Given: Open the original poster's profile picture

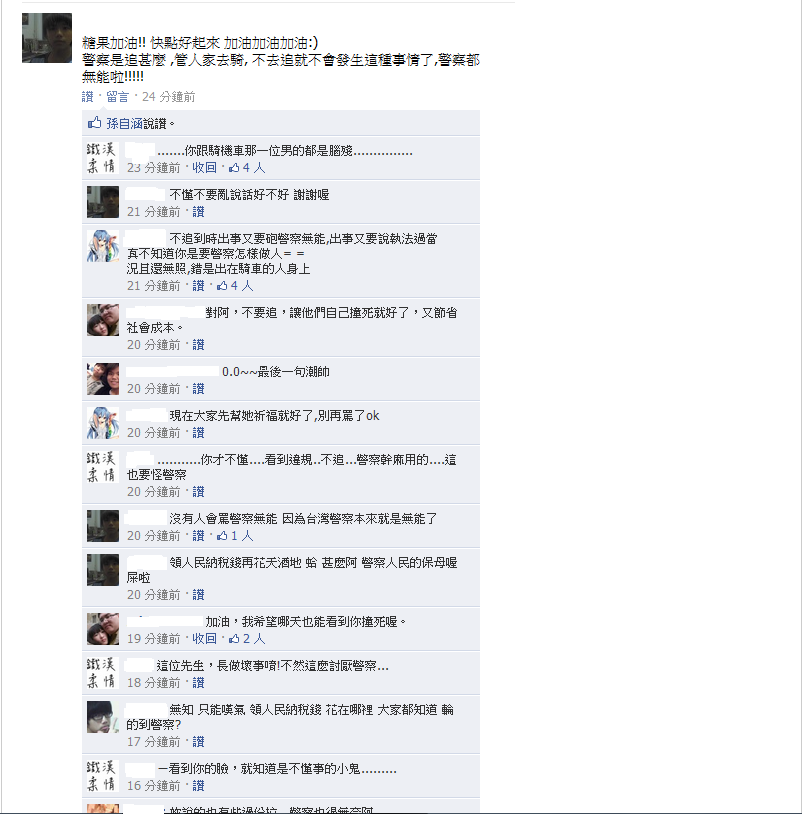Looking at the screenshot, I should coord(47,38).
